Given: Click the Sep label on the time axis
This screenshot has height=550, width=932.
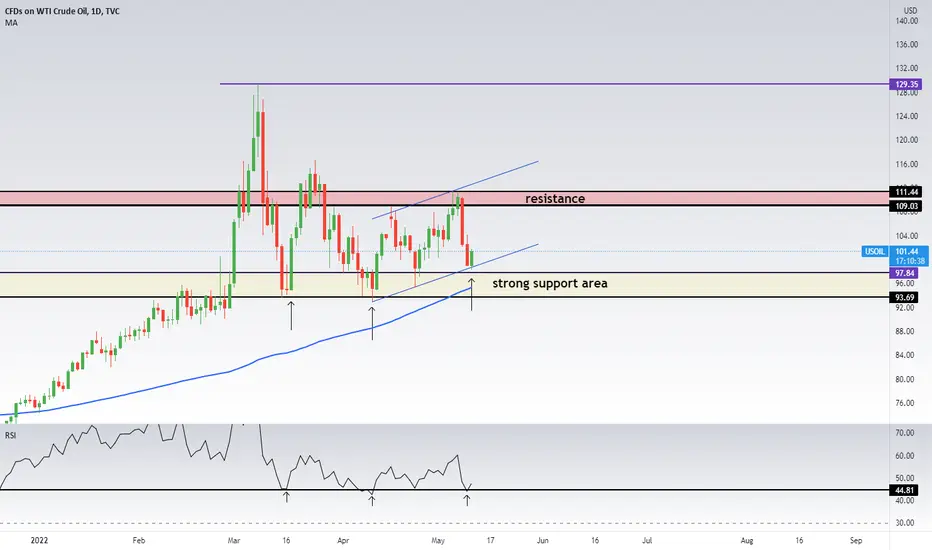Looking at the screenshot, I should pyautogui.click(x=856, y=540).
